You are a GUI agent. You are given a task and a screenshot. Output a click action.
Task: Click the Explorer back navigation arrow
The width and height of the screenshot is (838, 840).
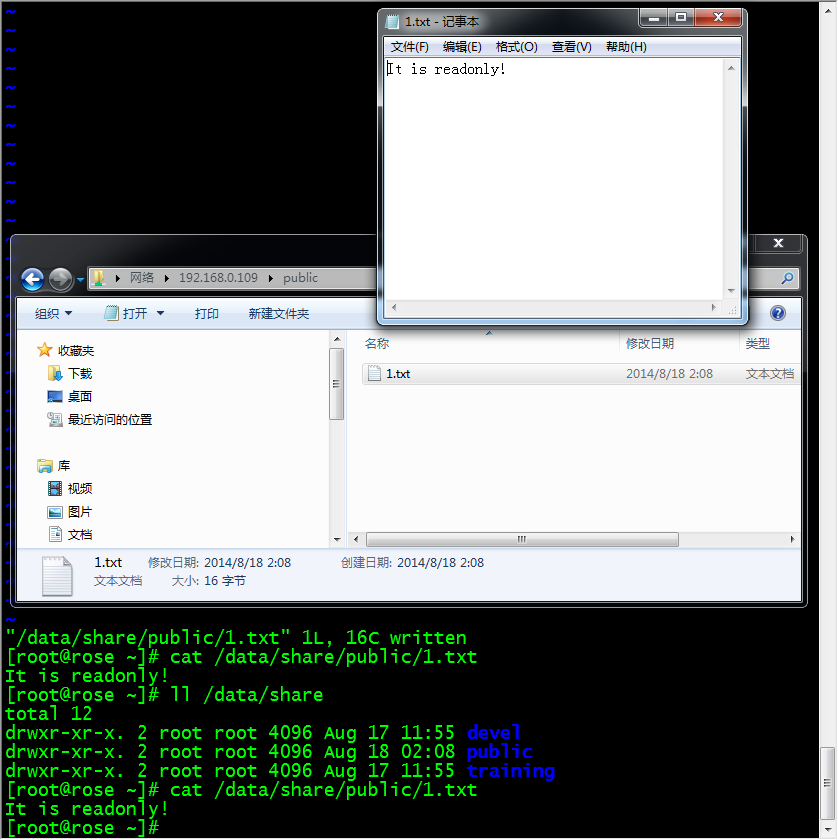tap(33, 279)
